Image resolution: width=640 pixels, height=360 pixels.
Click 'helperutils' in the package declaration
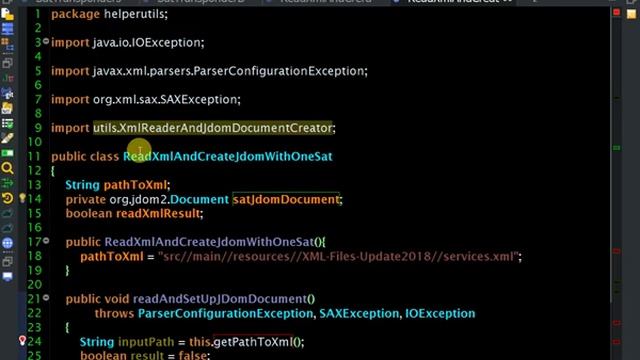(x=134, y=14)
